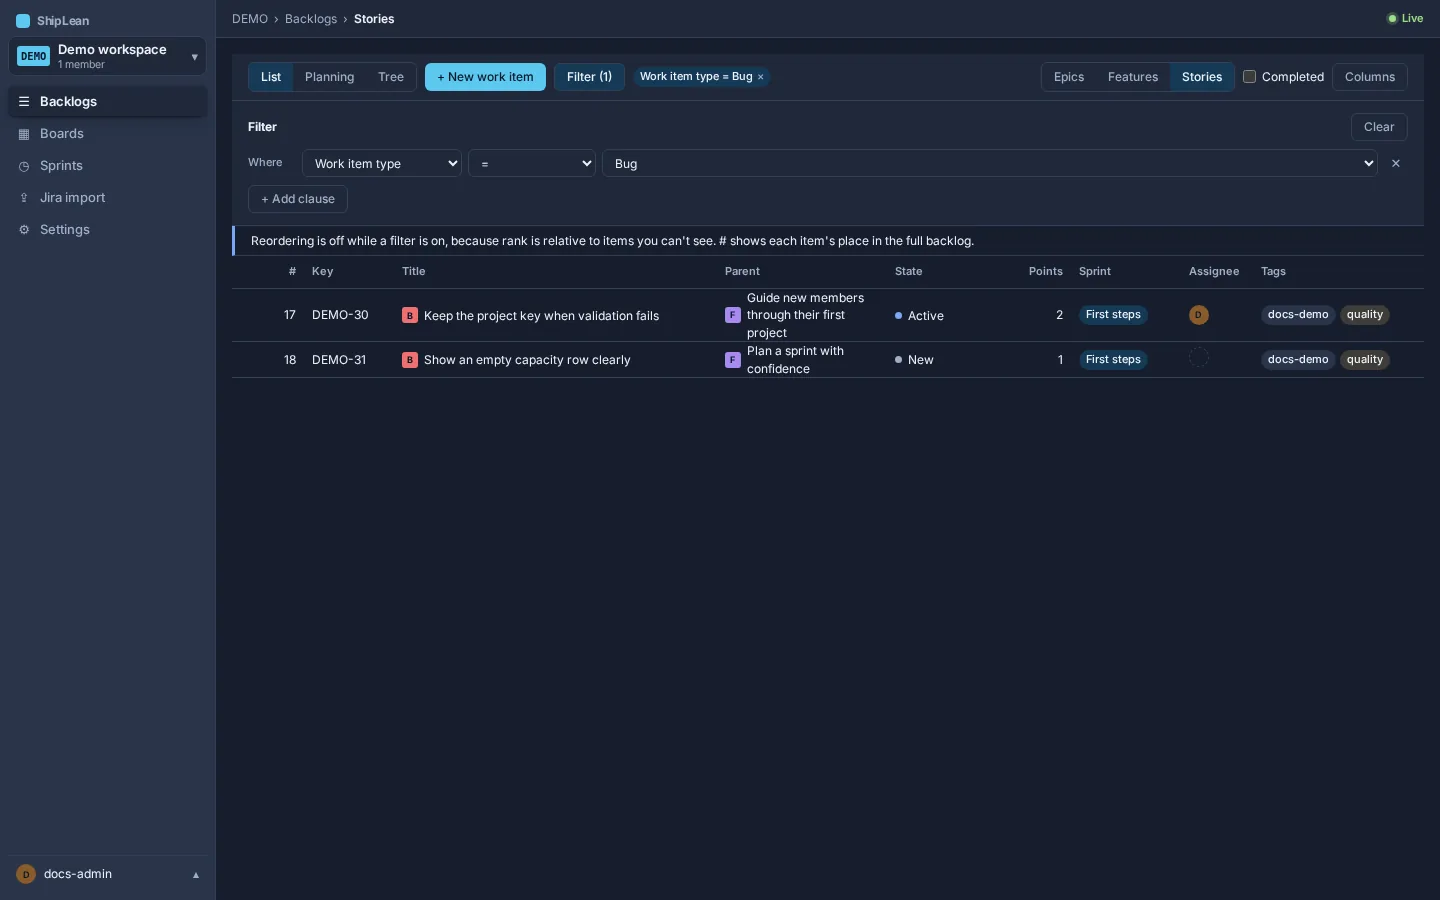
Task: Toggle the Completed checkbox
Action: click(1249, 76)
